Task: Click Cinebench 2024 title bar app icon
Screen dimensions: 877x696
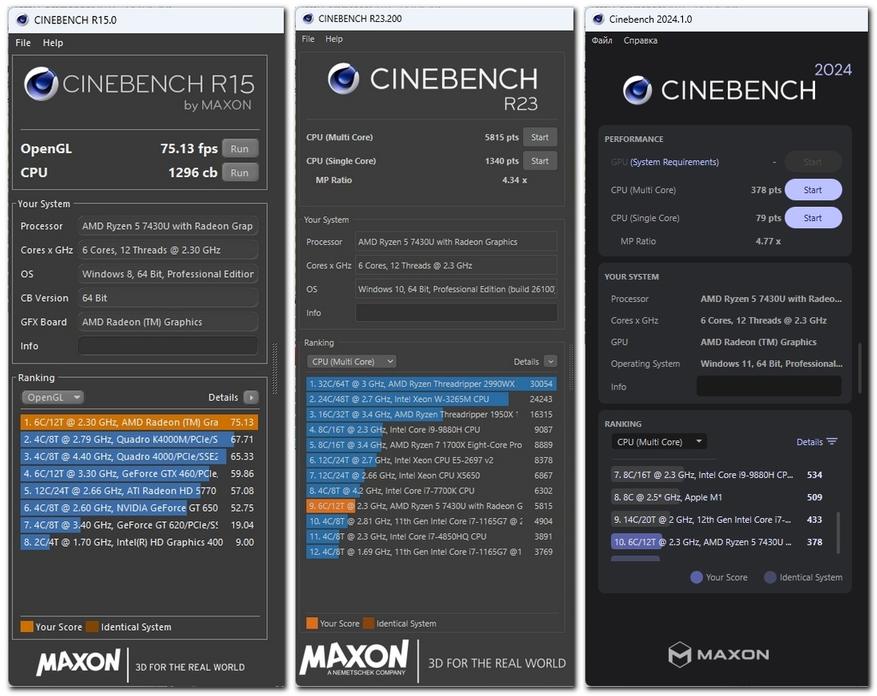Action: 598,19
